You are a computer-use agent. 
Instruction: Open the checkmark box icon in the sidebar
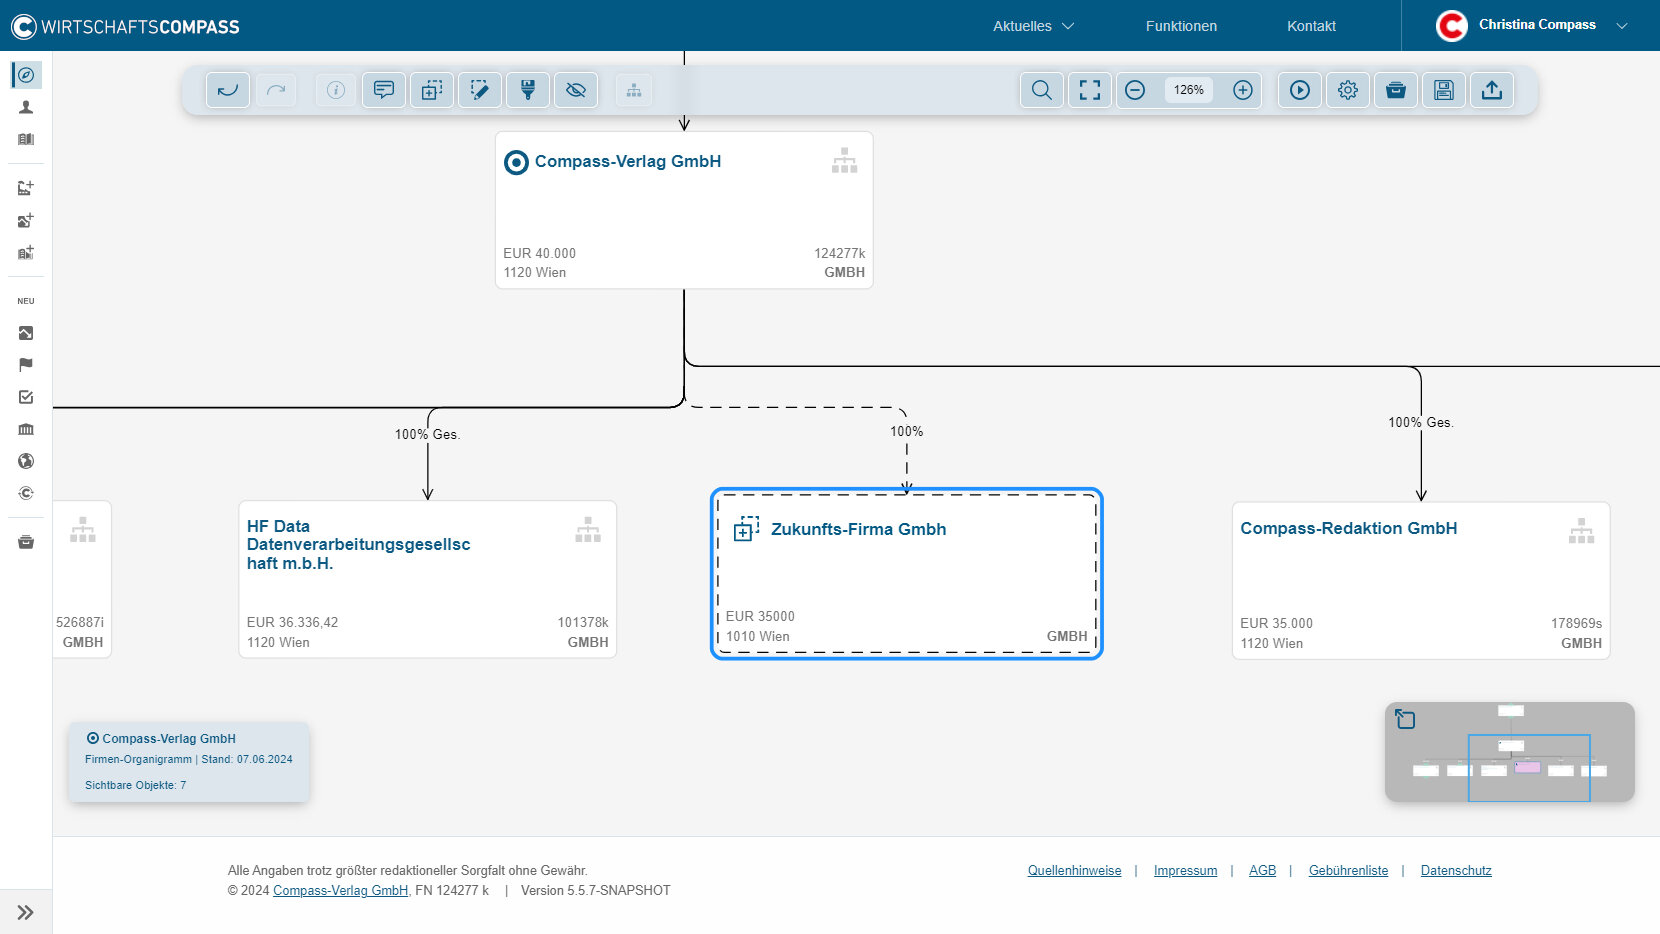tap(26, 397)
